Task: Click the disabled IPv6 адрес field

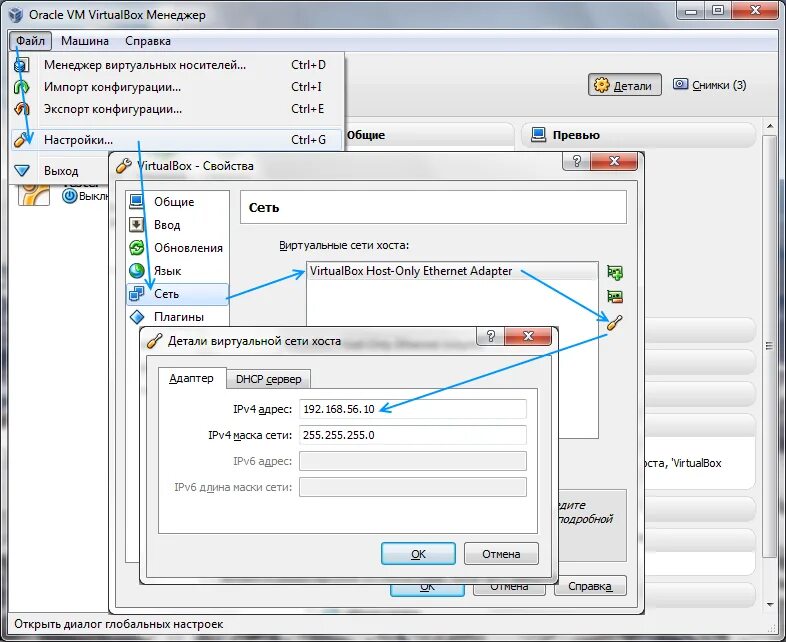Action: tap(413, 461)
